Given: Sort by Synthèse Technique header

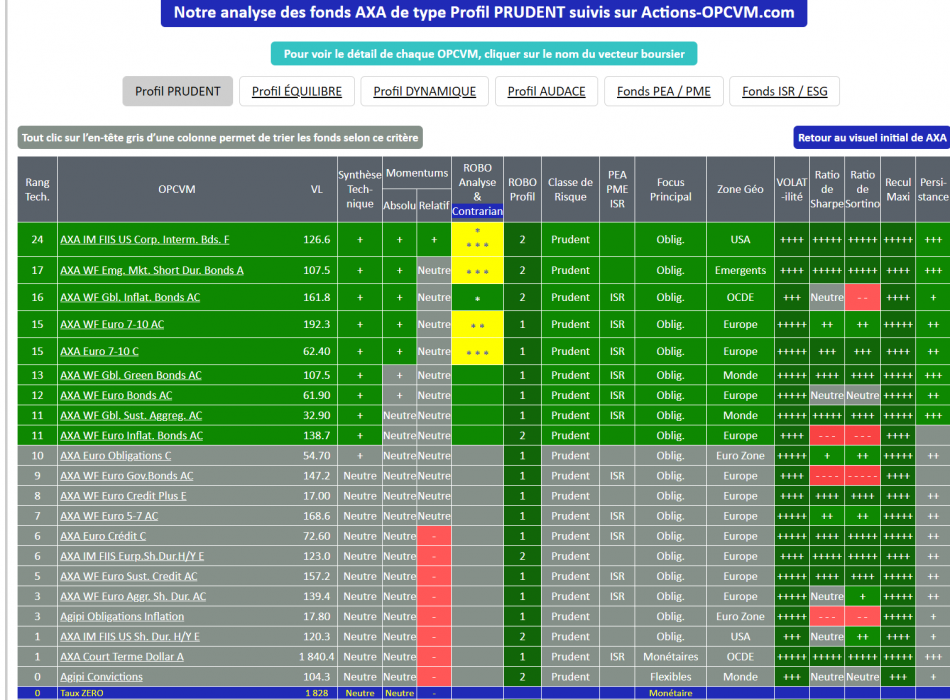Looking at the screenshot, I should 360,189.
